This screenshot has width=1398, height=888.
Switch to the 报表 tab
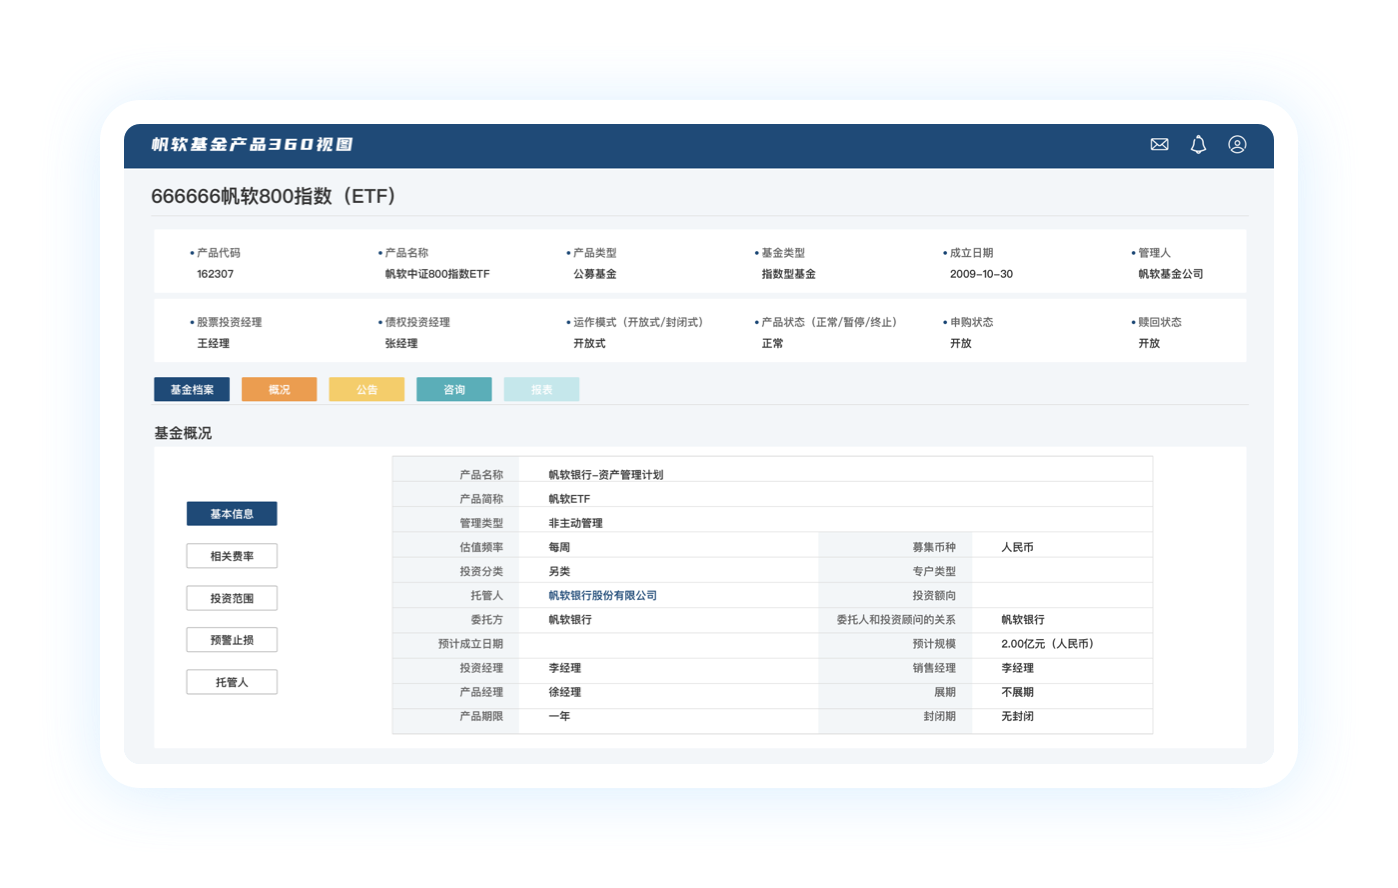tap(541, 390)
